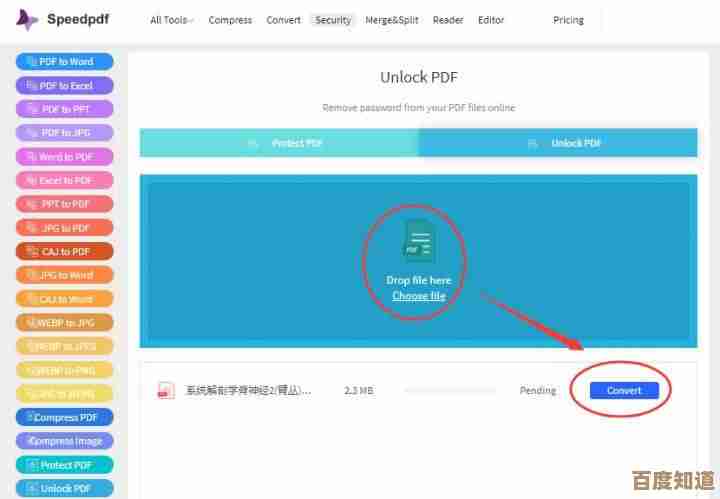The image size is (720, 499).
Task: Select Compress Image in sidebar
Action: (x=65, y=441)
